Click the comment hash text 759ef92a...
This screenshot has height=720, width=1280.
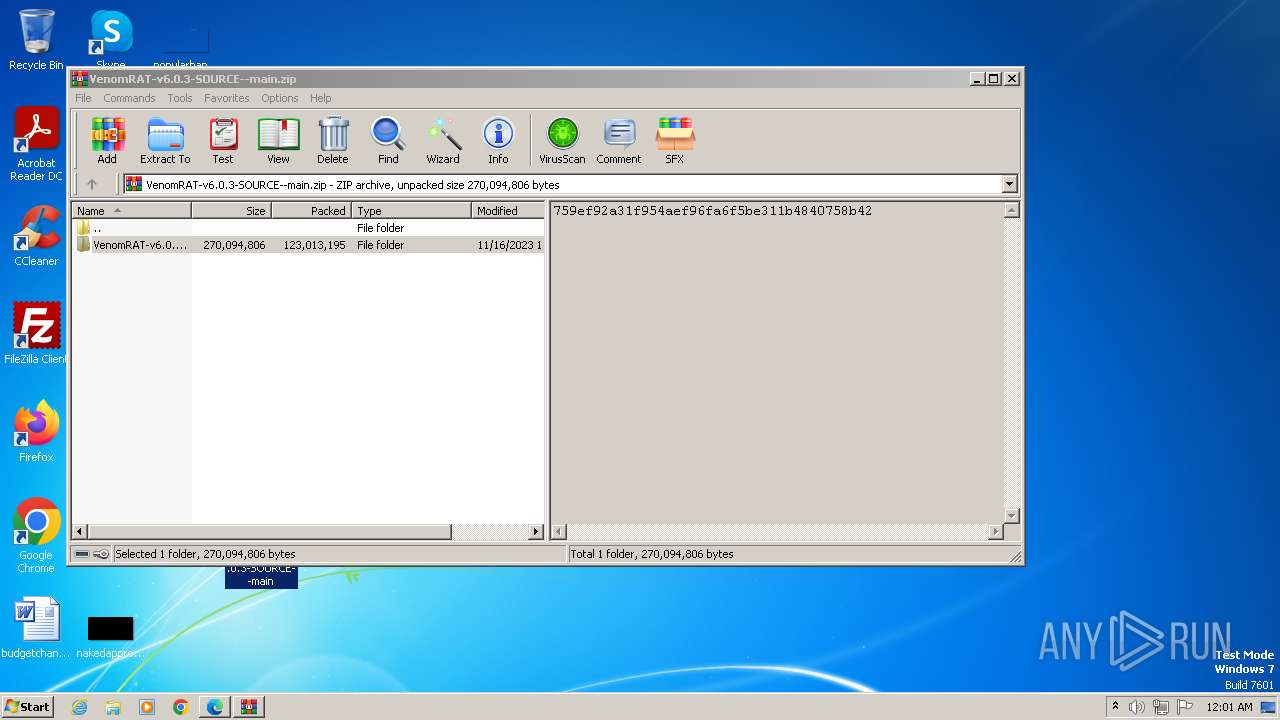[x=713, y=211]
